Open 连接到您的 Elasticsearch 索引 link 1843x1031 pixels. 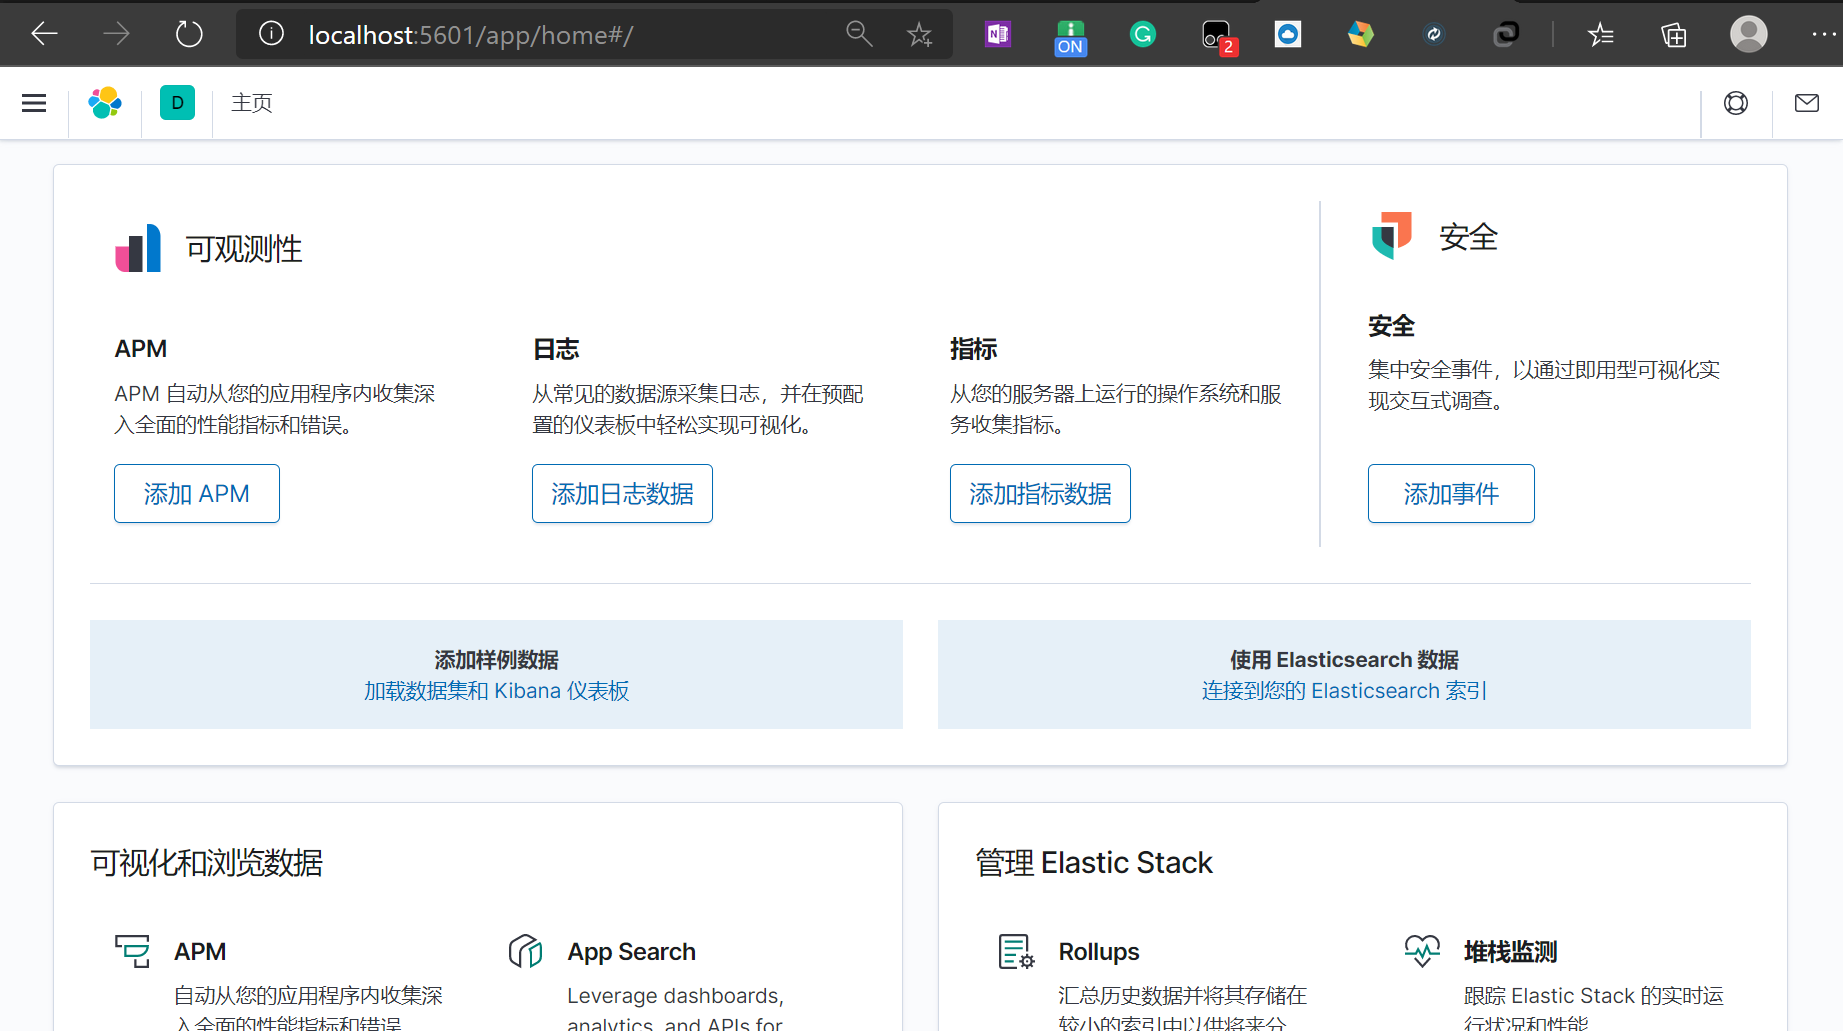click(x=1344, y=691)
